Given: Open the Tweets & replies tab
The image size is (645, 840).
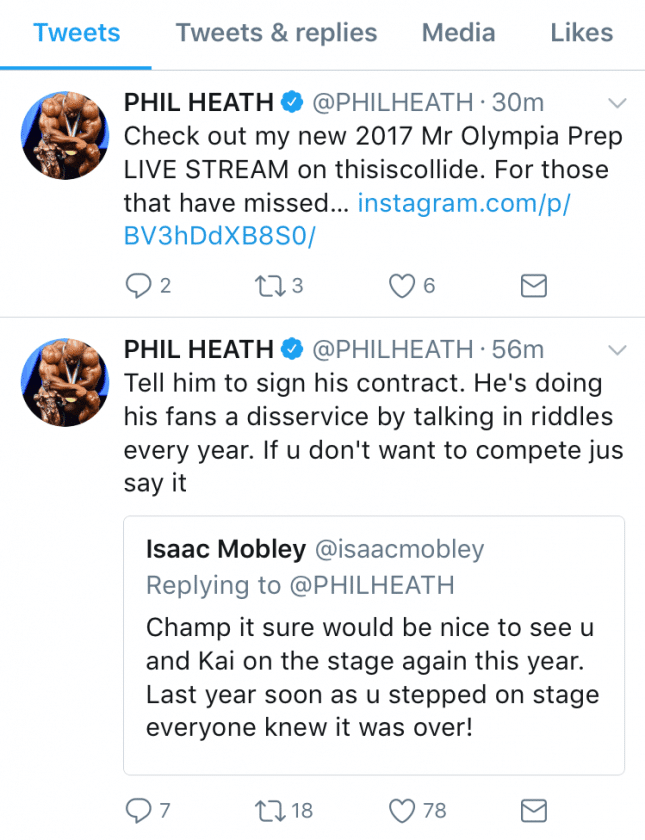Looking at the screenshot, I should click(276, 33).
